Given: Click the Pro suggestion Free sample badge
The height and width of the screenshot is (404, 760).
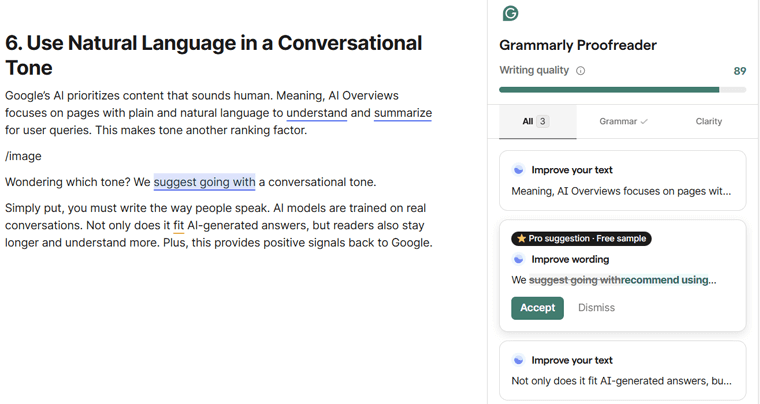Looking at the screenshot, I should click(x=581, y=238).
